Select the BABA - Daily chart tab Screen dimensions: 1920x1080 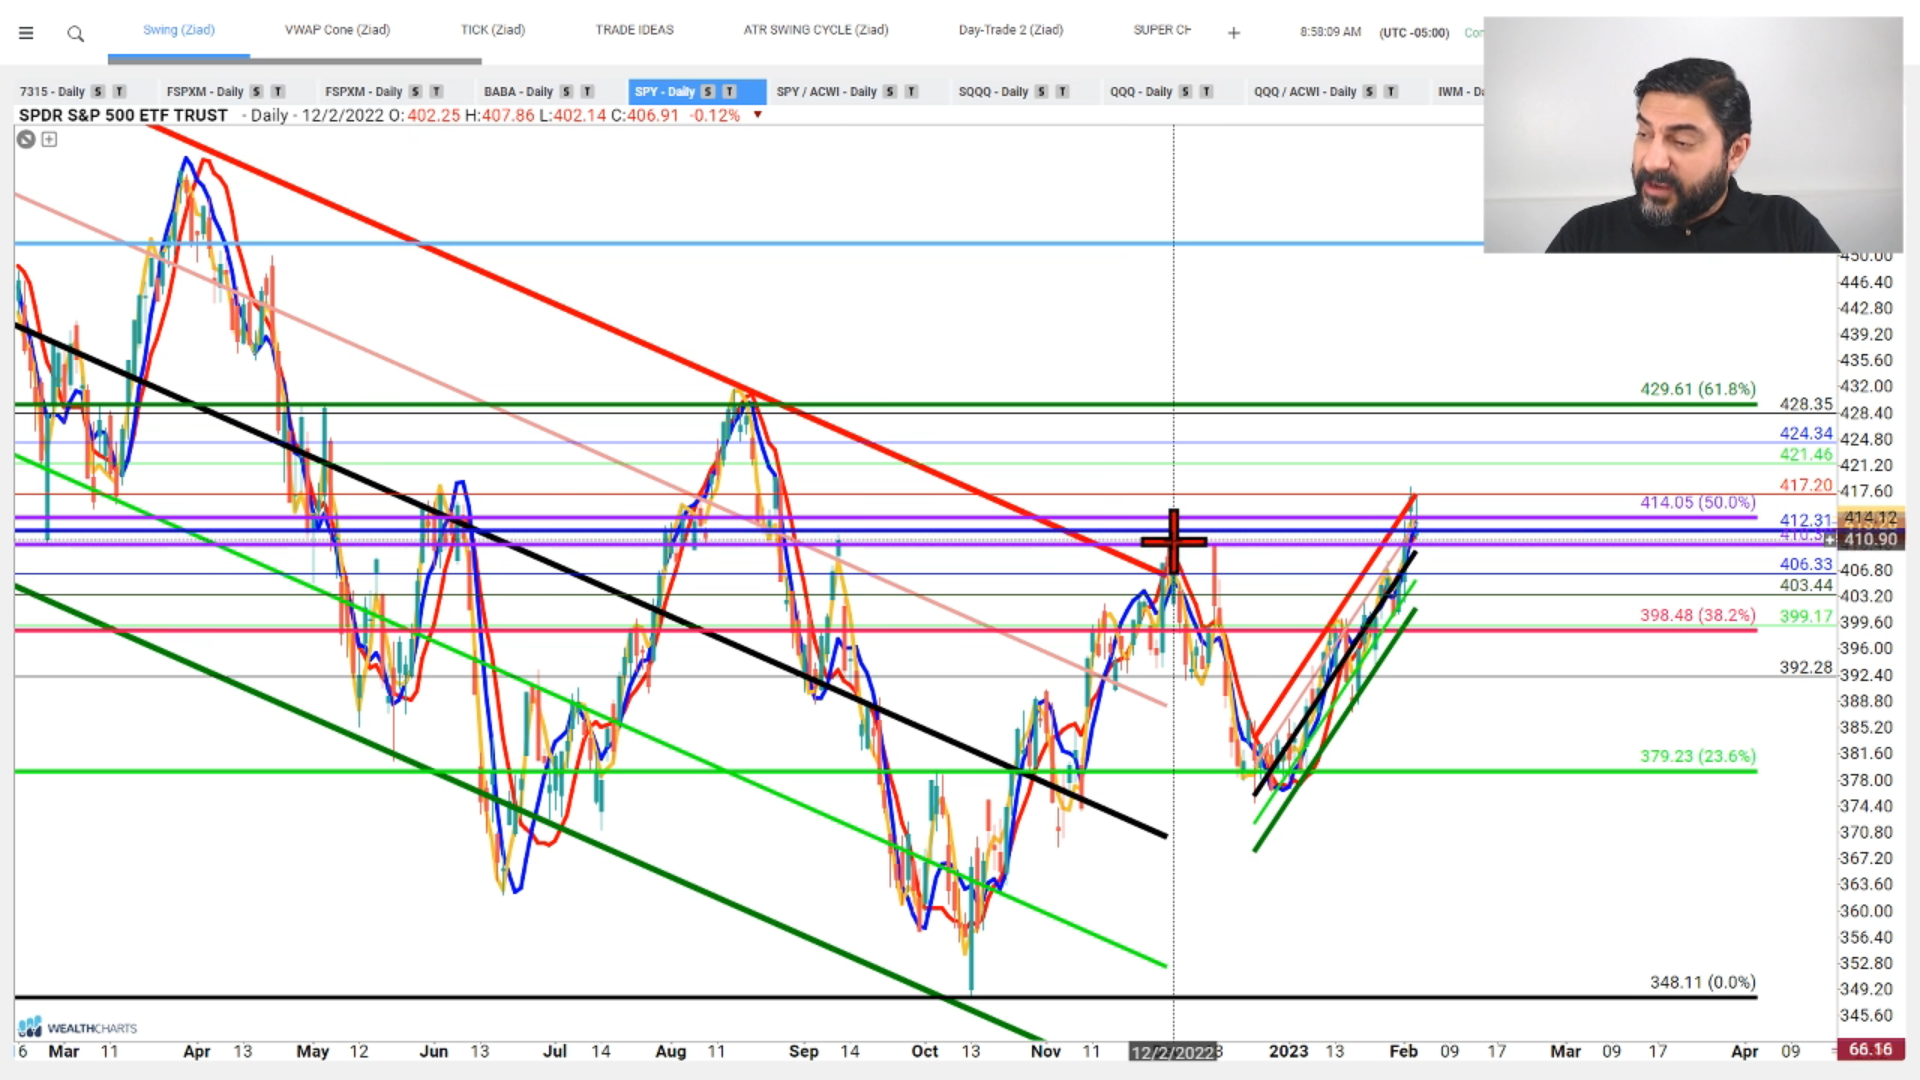[x=518, y=91]
